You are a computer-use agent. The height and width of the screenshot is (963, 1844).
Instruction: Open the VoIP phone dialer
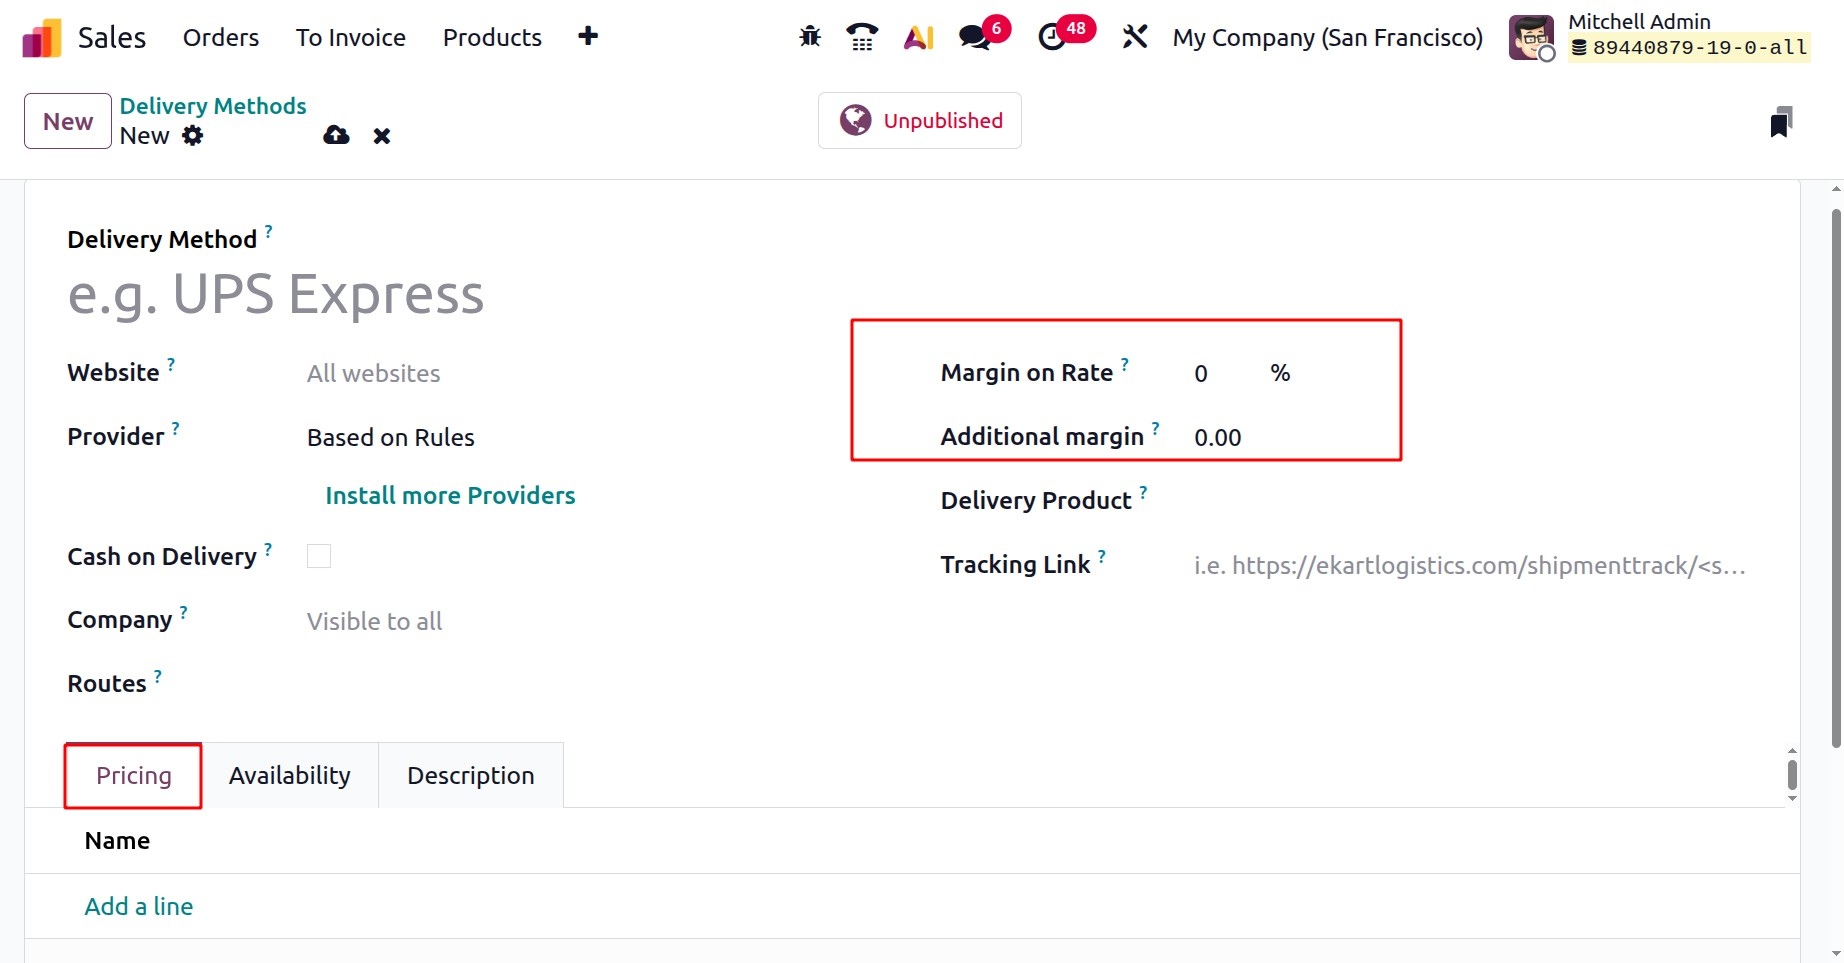click(862, 37)
